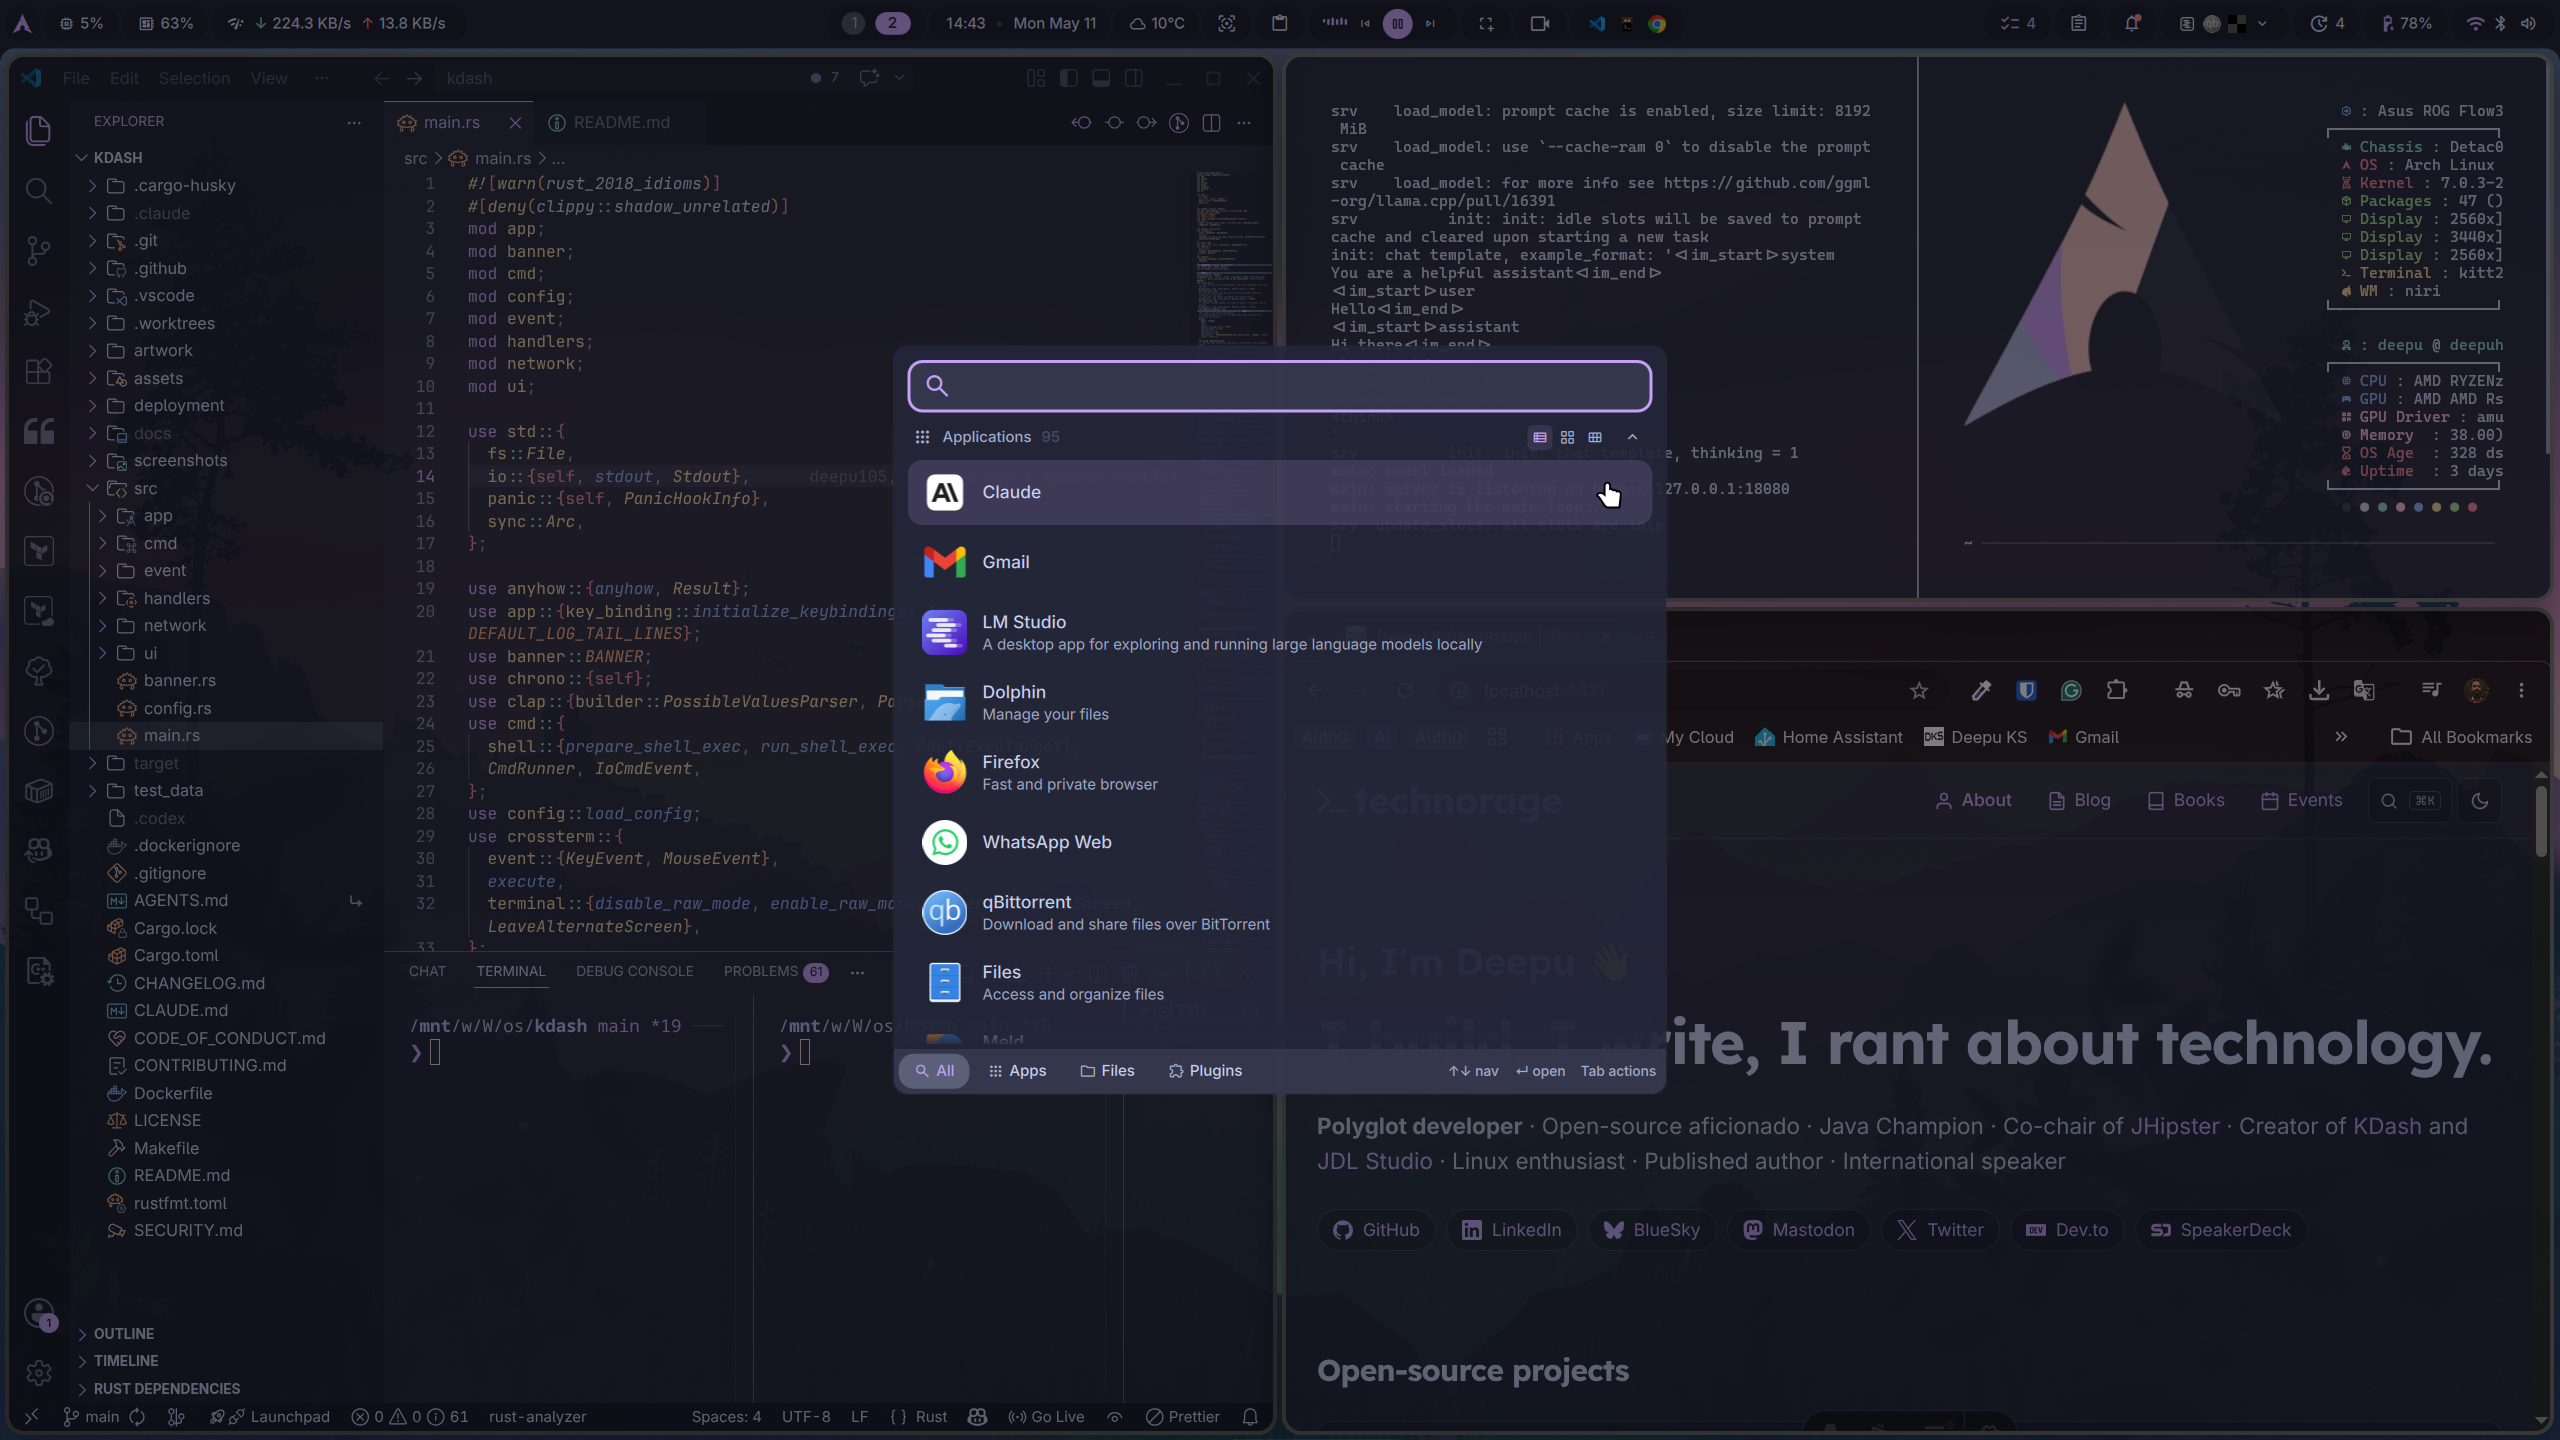Switch to the PROBLEMS panel tab
Image resolution: width=2560 pixels, height=1440 pixels.
click(775, 972)
